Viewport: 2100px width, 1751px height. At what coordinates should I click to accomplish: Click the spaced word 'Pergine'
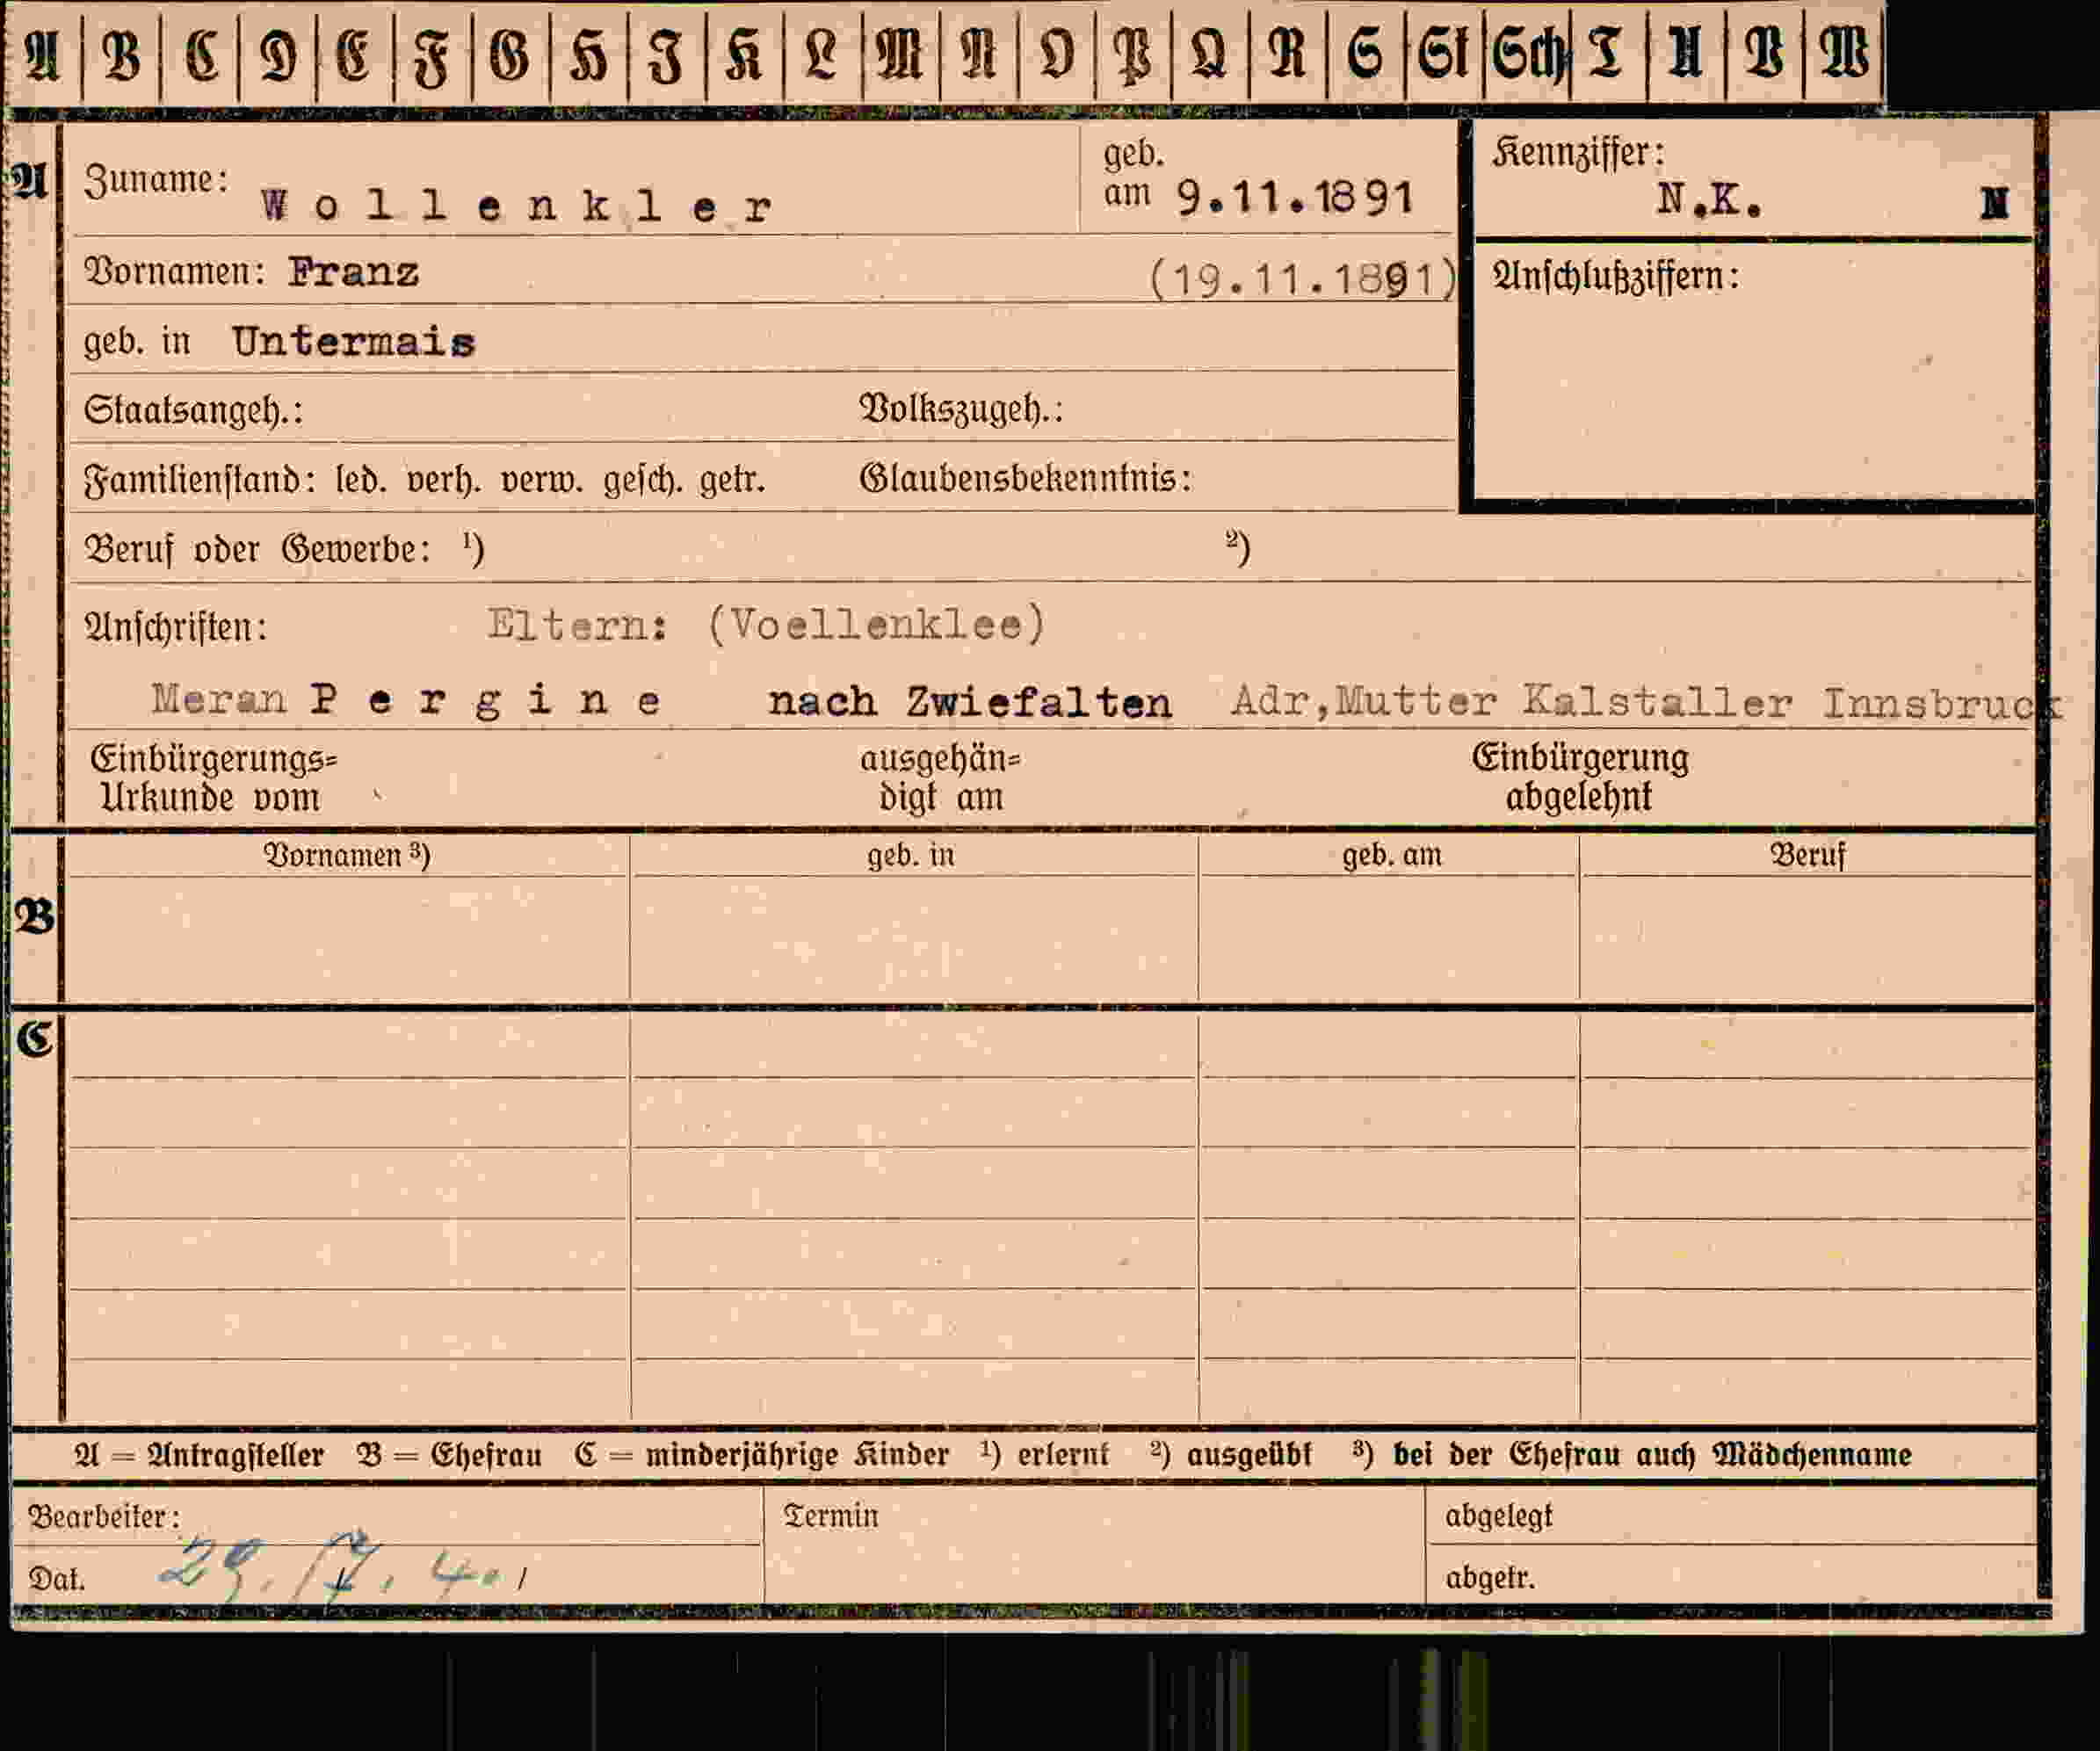pos(485,701)
